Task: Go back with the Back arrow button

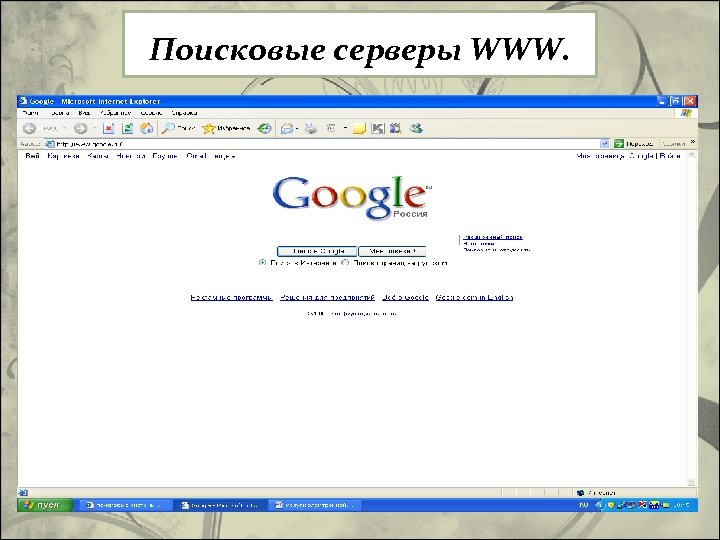Action: pyautogui.click(x=29, y=129)
